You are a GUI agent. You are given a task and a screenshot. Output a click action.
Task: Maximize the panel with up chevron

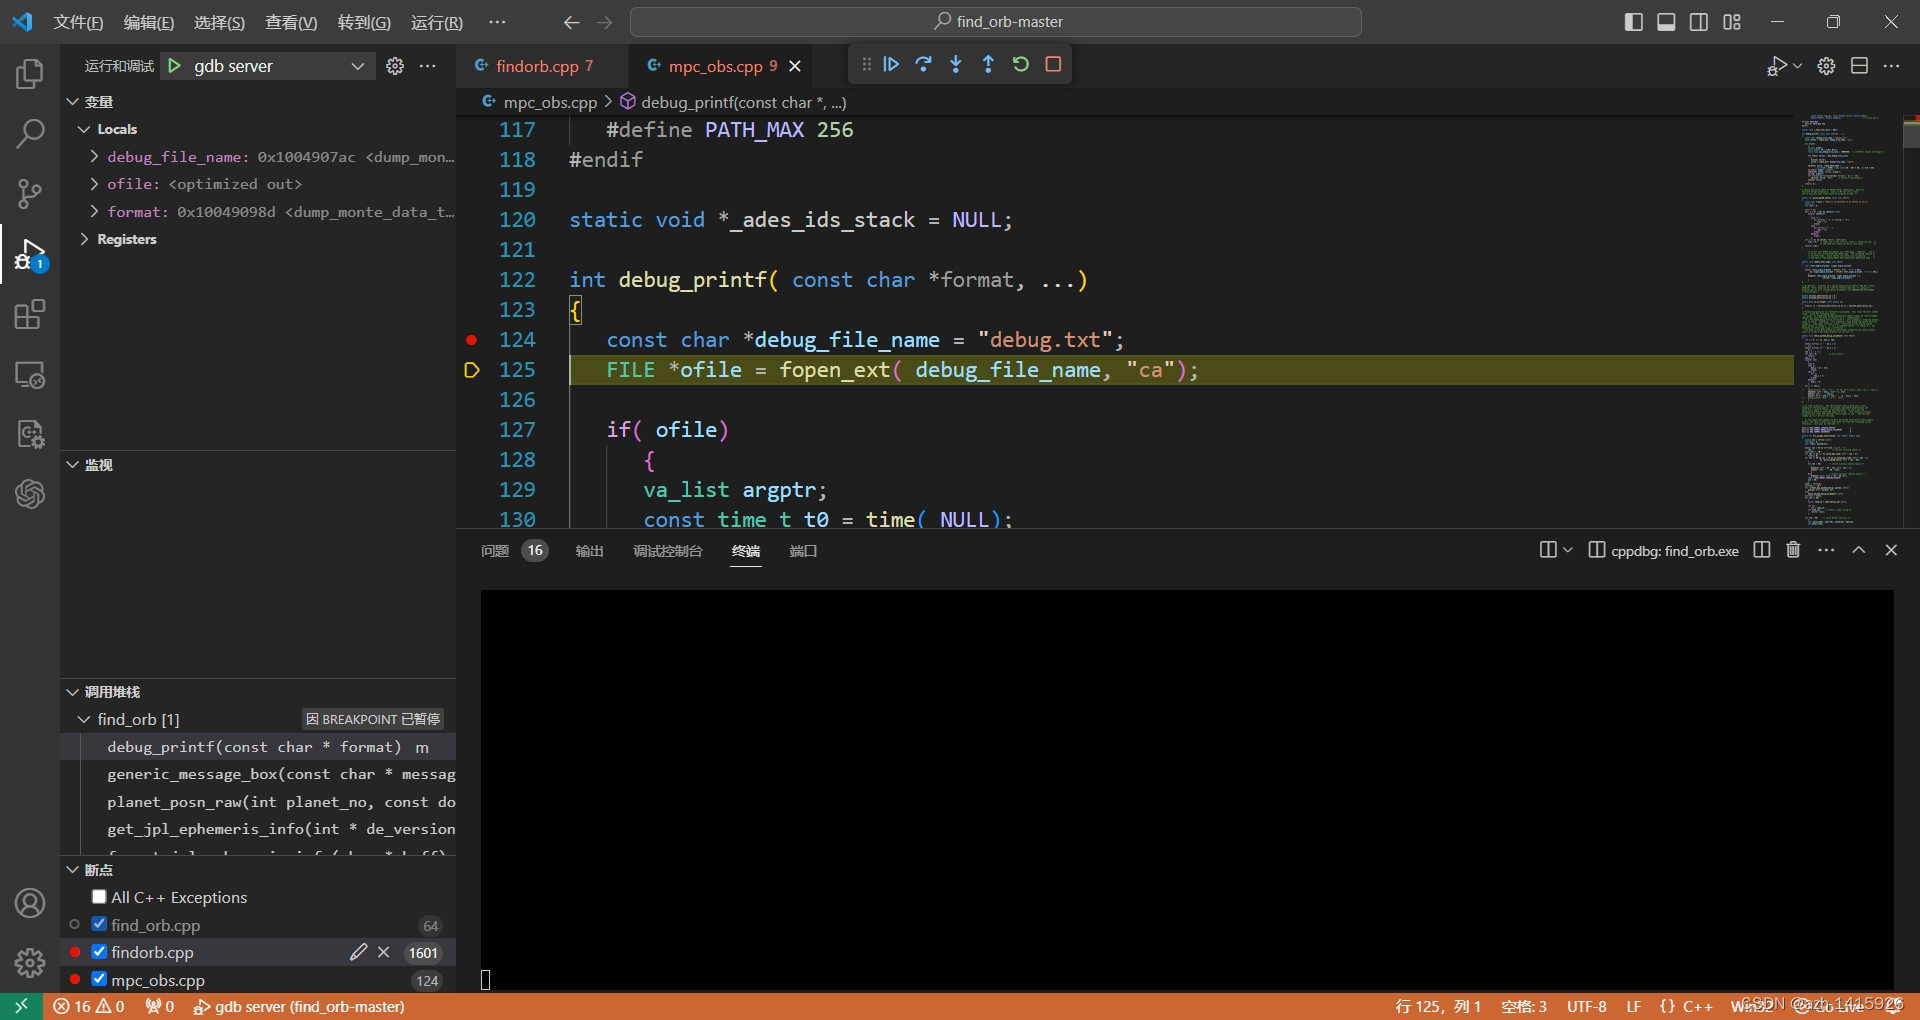click(x=1859, y=550)
